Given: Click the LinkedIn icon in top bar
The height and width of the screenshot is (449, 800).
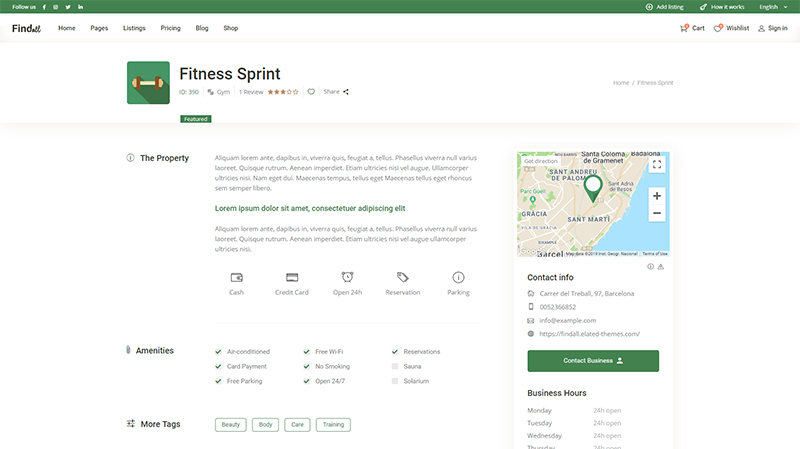Looking at the screenshot, I should [80, 7].
